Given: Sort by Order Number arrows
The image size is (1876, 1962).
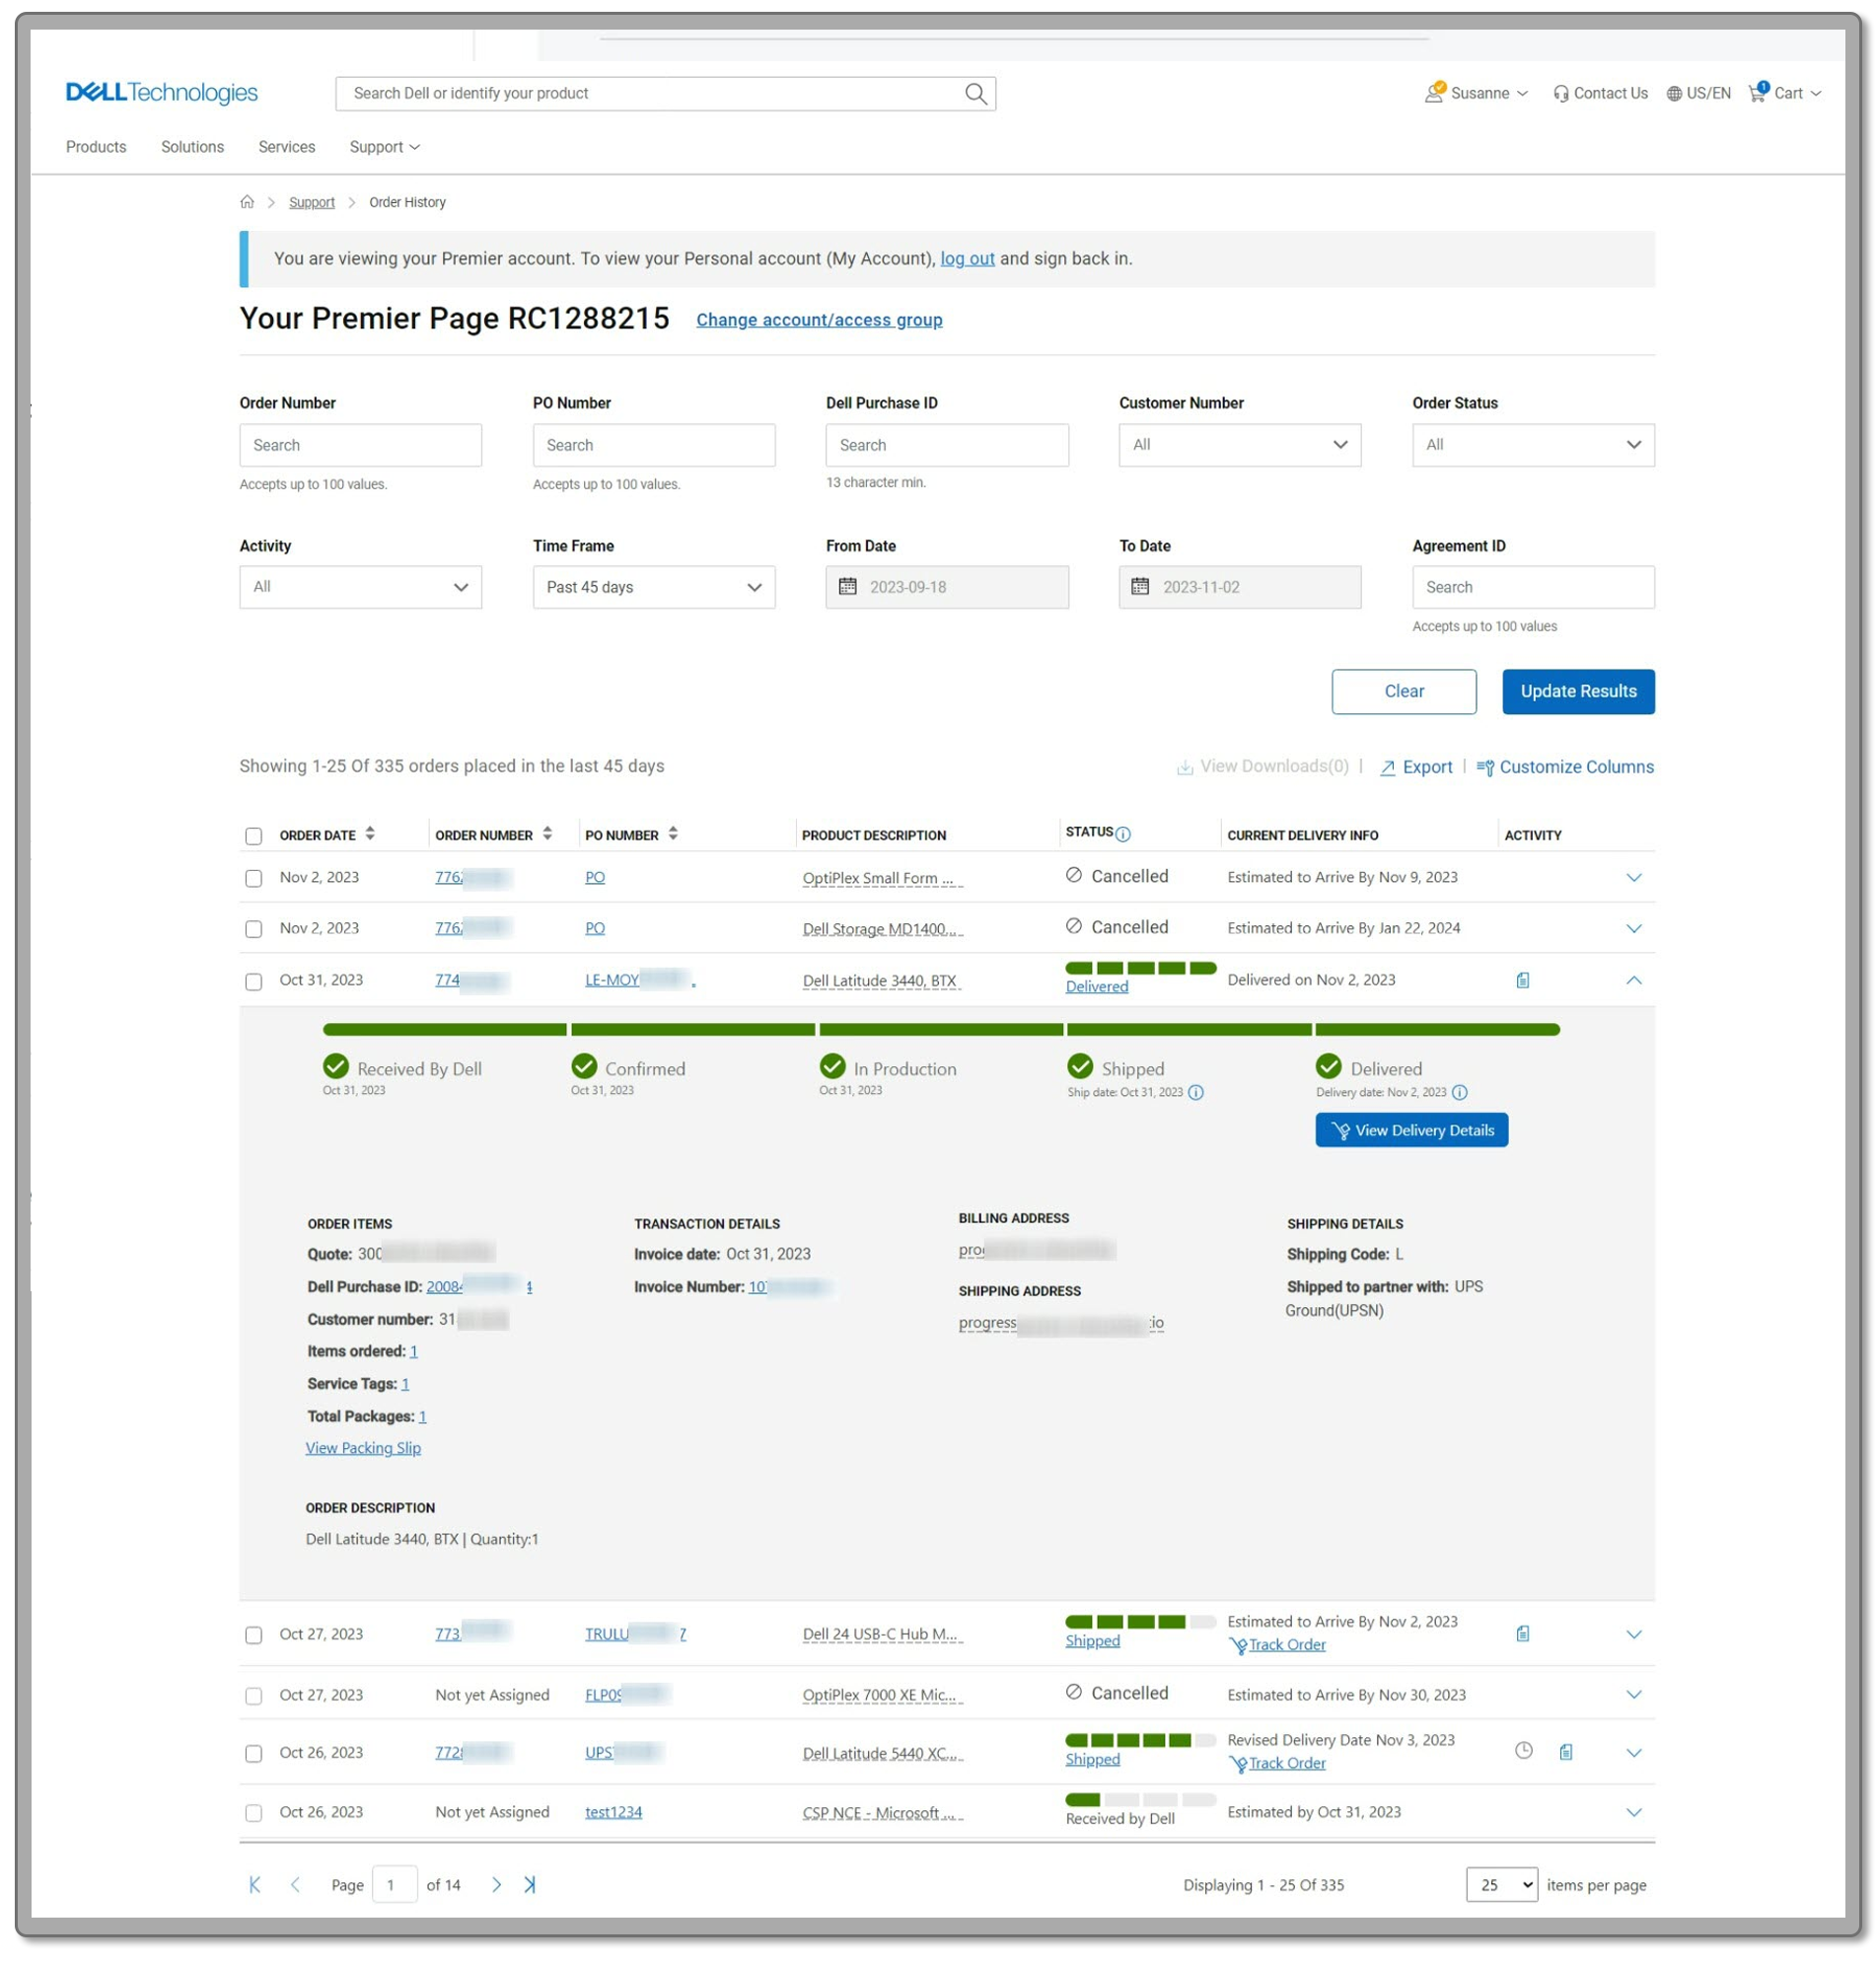Looking at the screenshot, I should tap(547, 833).
